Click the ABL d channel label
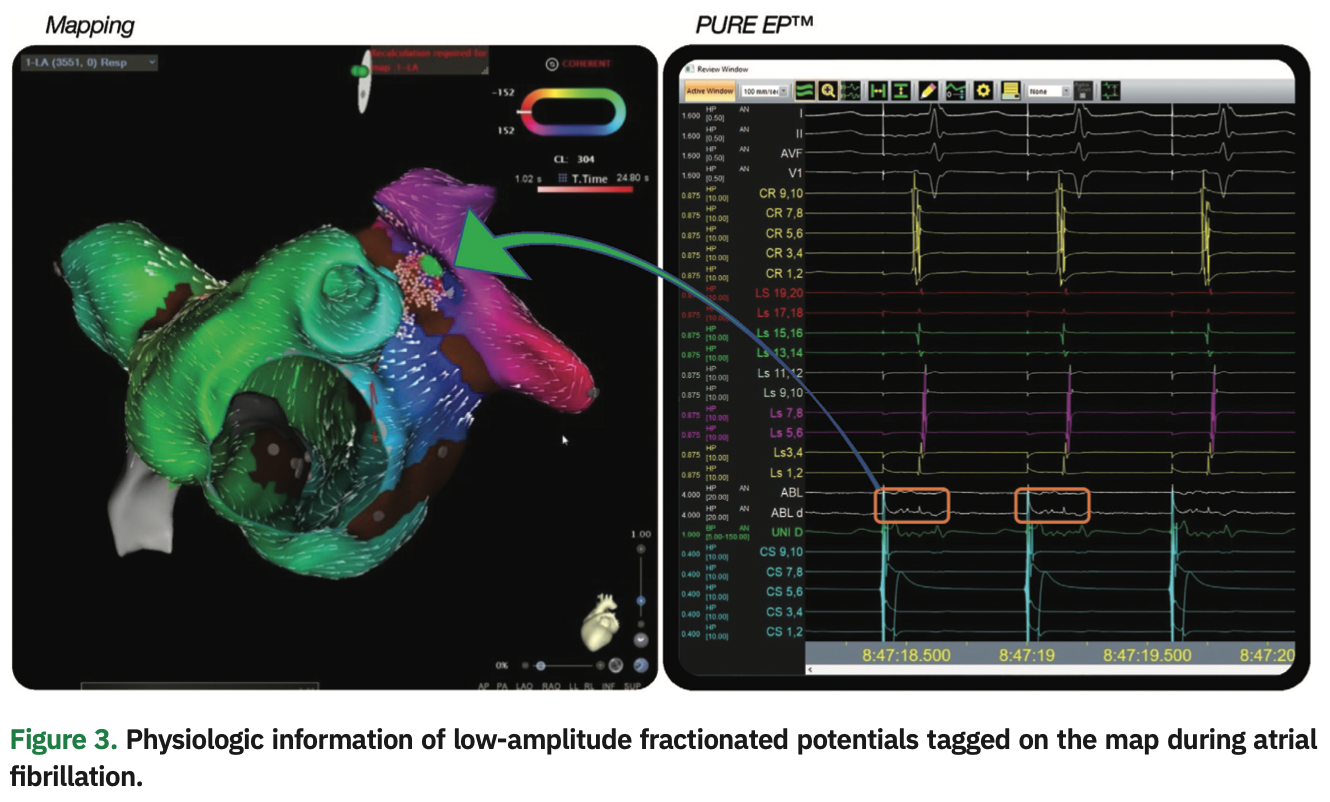 pyautogui.click(x=785, y=512)
